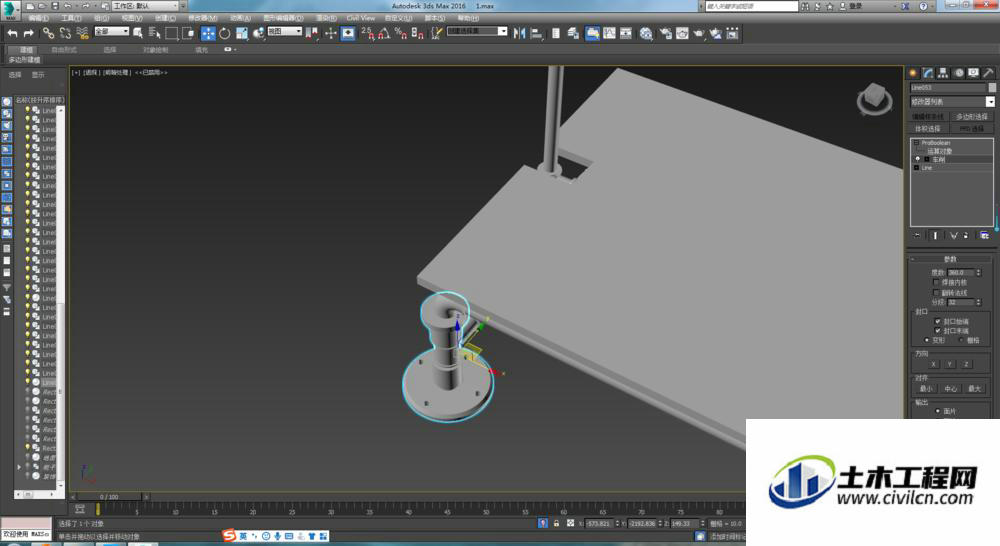Activate the Select and Move tool
The image size is (1000, 546).
coord(208,33)
